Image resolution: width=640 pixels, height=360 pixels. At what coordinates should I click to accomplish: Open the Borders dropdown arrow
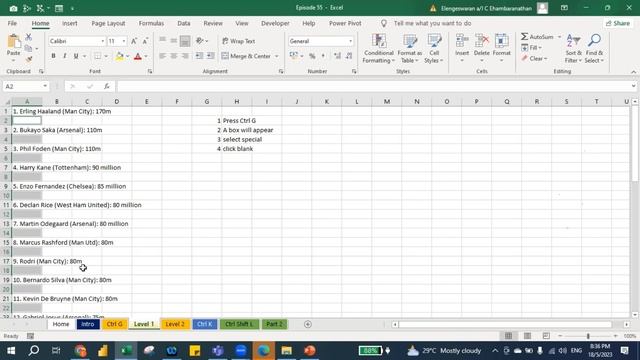pos(106,56)
